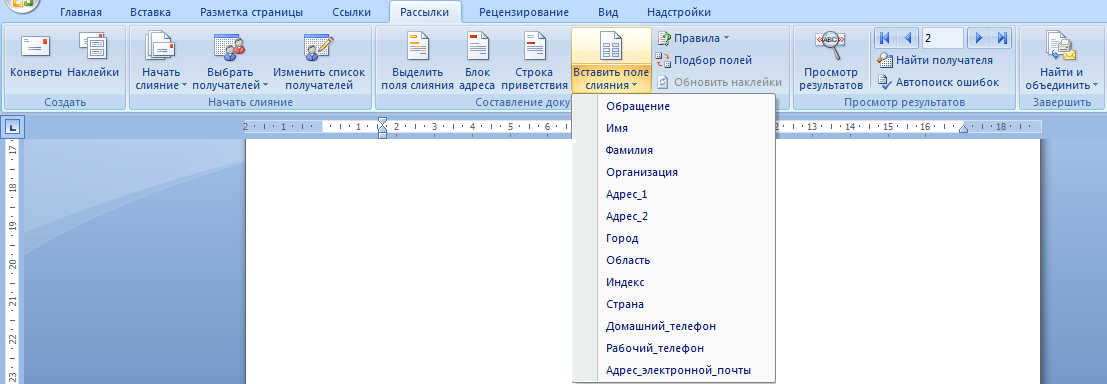Image resolution: width=1107 pixels, height=384 pixels.
Task: Switch to Главная tab
Action: pos(80,12)
